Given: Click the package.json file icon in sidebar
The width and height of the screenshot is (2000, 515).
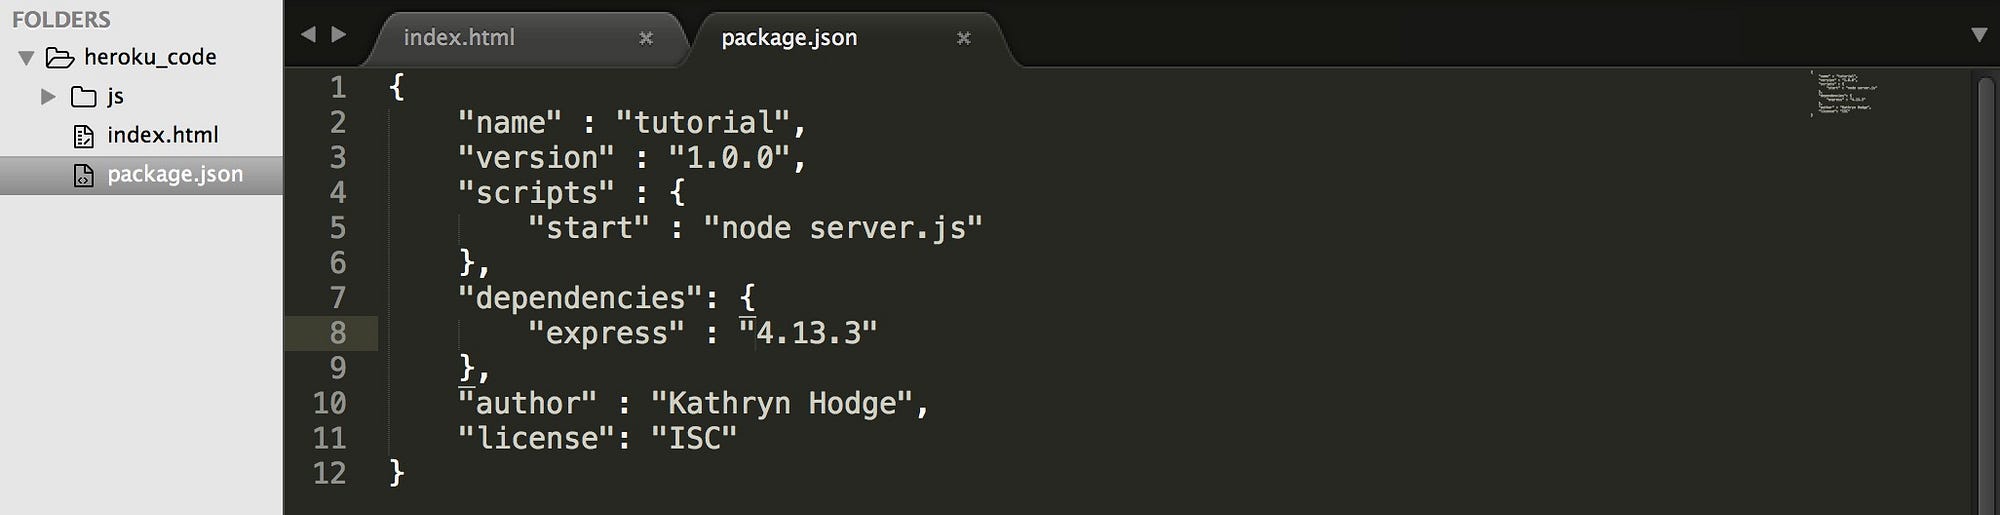Looking at the screenshot, I should click(84, 175).
